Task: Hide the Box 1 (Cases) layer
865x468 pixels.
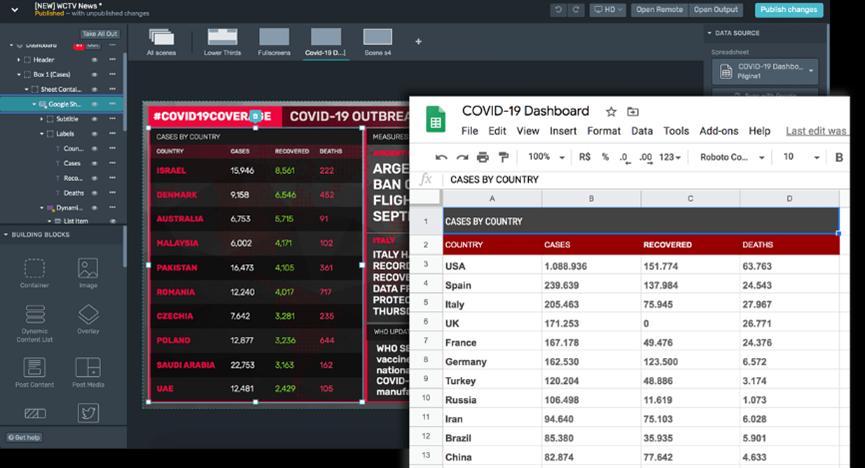Action: [94, 75]
